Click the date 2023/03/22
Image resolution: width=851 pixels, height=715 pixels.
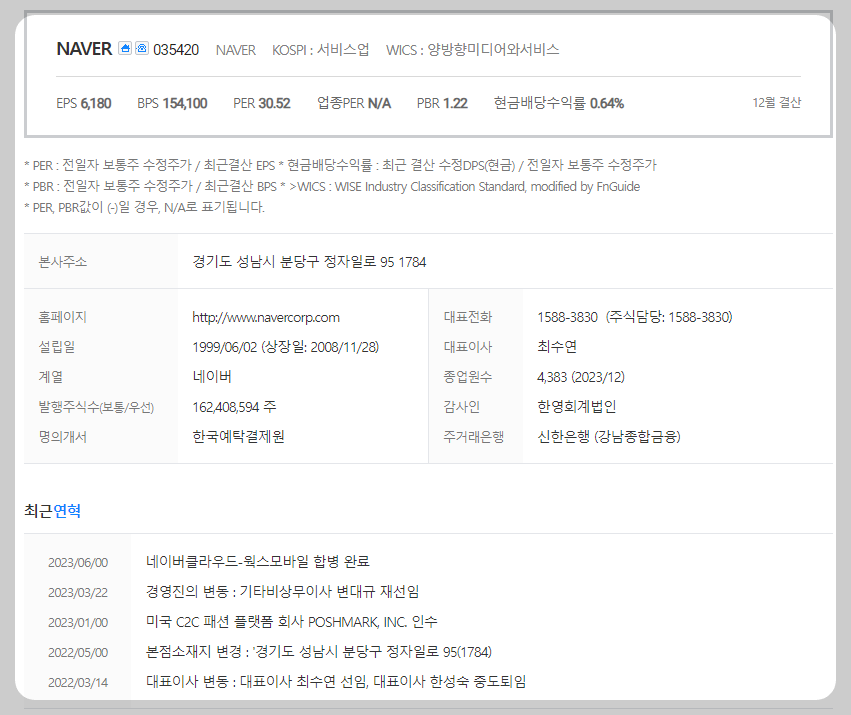[x=78, y=592]
